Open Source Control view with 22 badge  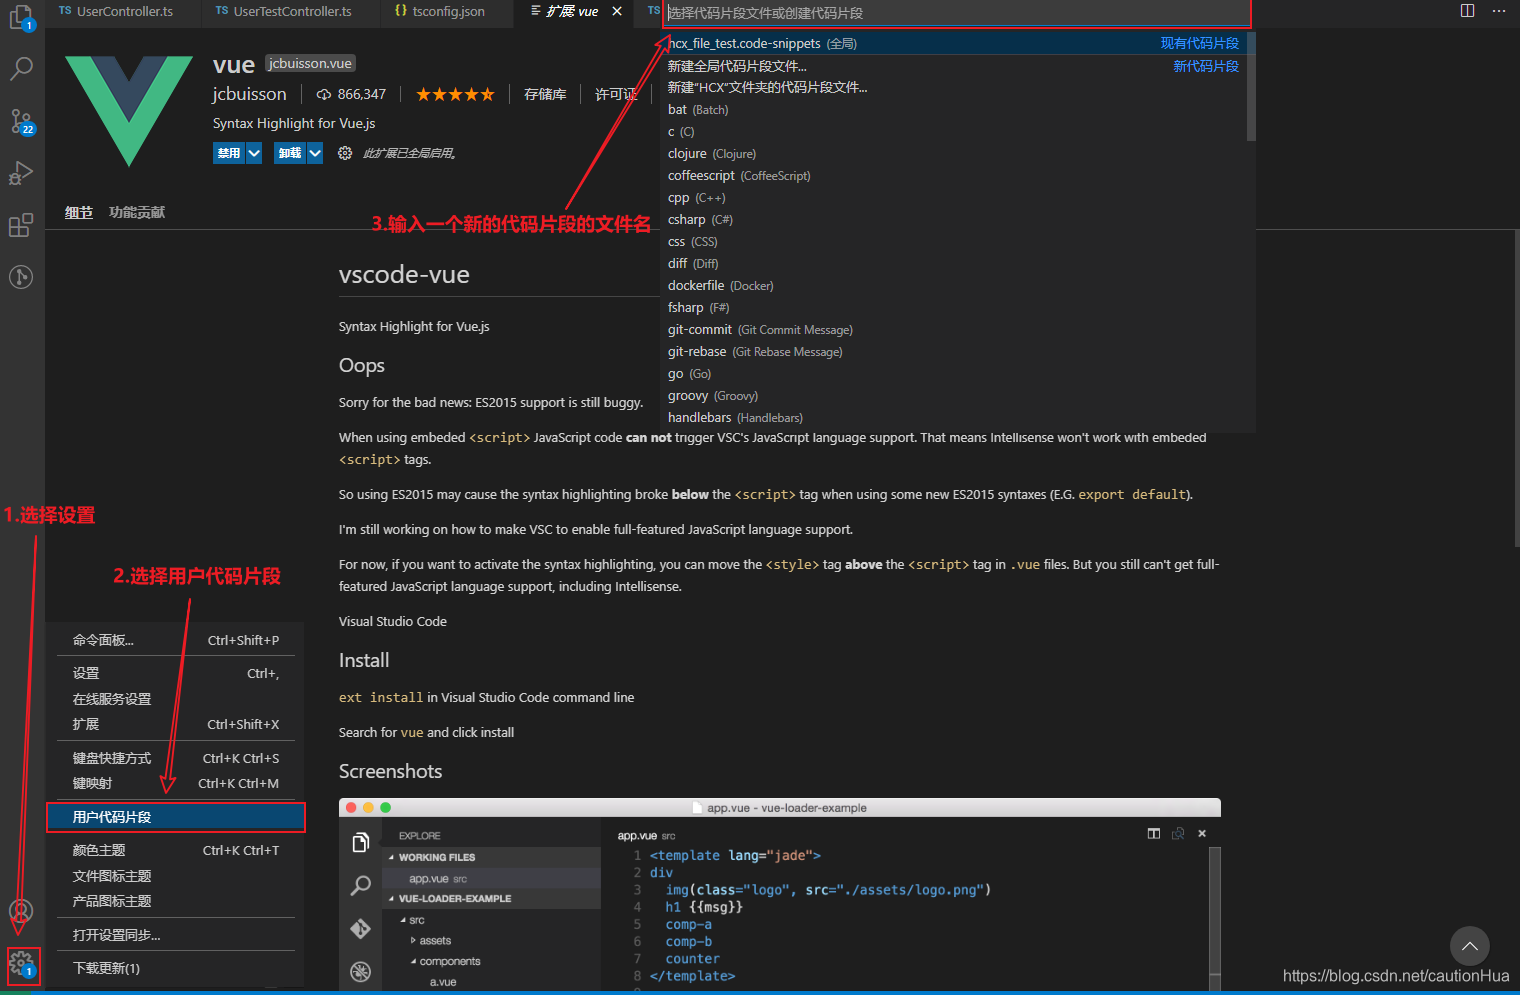coord(21,121)
